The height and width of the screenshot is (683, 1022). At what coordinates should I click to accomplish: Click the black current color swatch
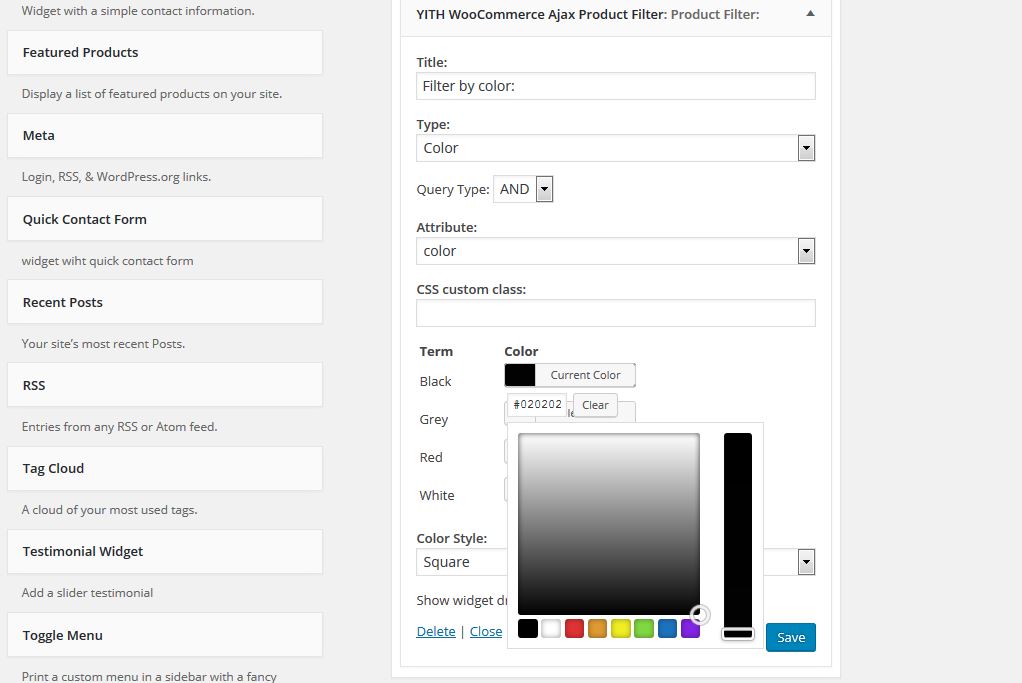click(520, 375)
